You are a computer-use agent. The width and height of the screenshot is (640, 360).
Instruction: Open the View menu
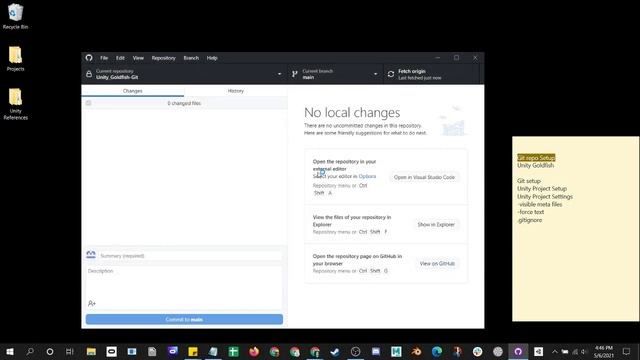tap(138, 58)
